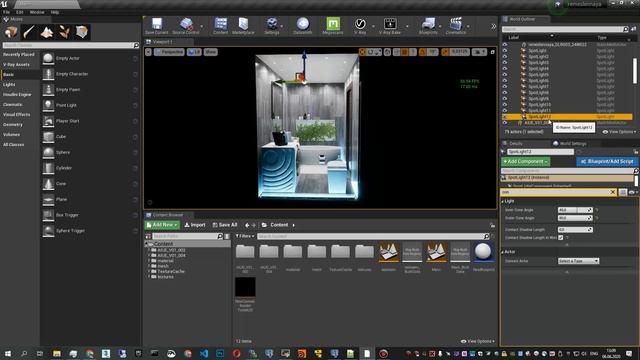
Task: Click the Blueprint/Add Script button
Action: (x=607, y=162)
